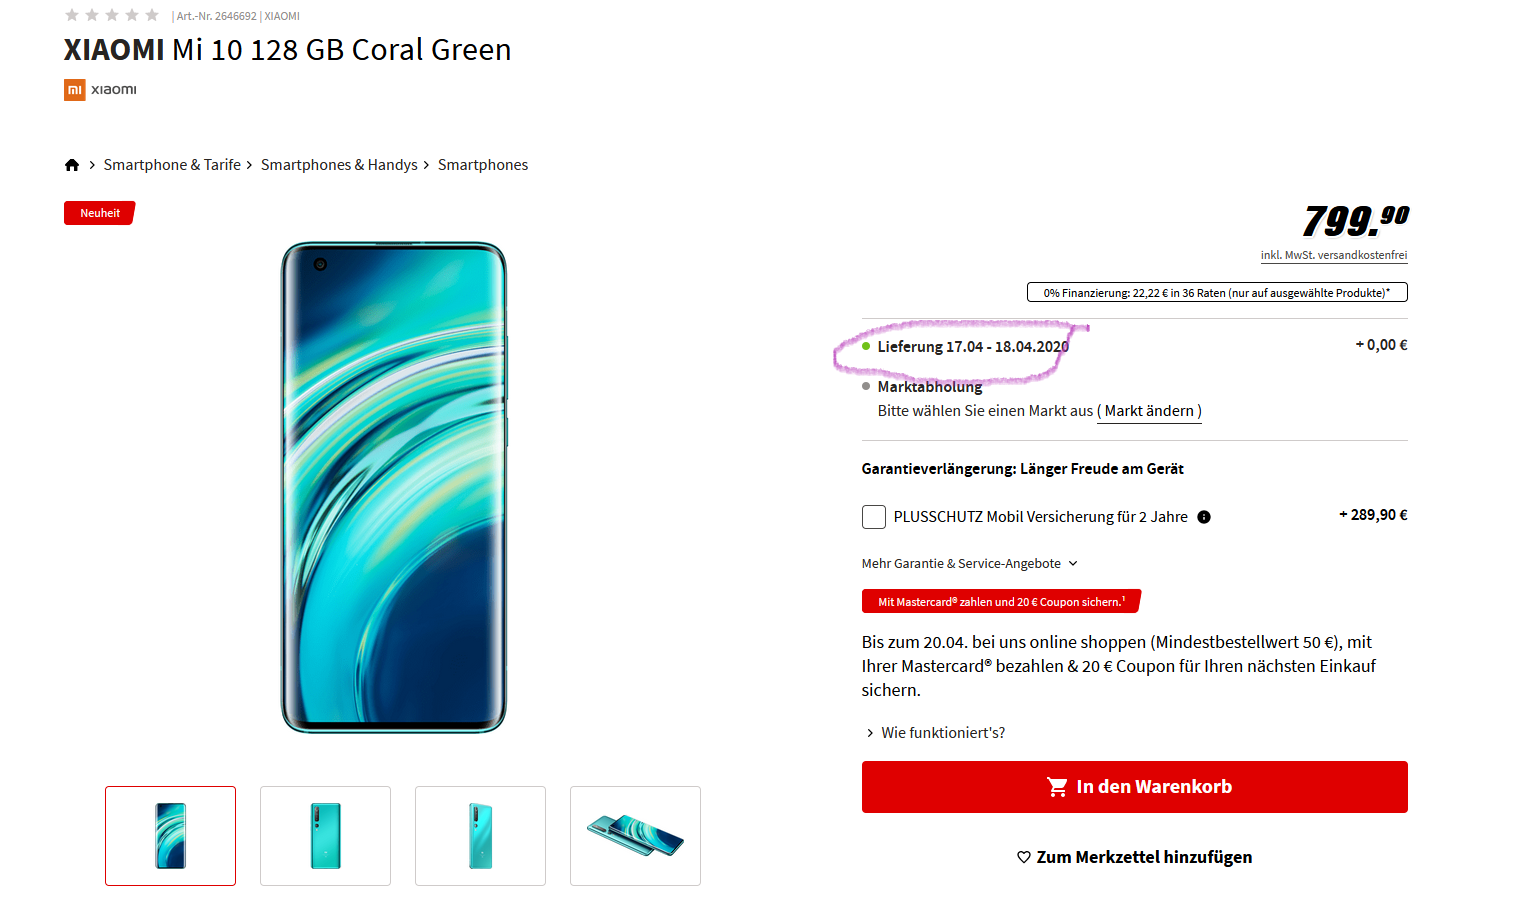Select the two-phones angled view thumbnail

(x=635, y=836)
